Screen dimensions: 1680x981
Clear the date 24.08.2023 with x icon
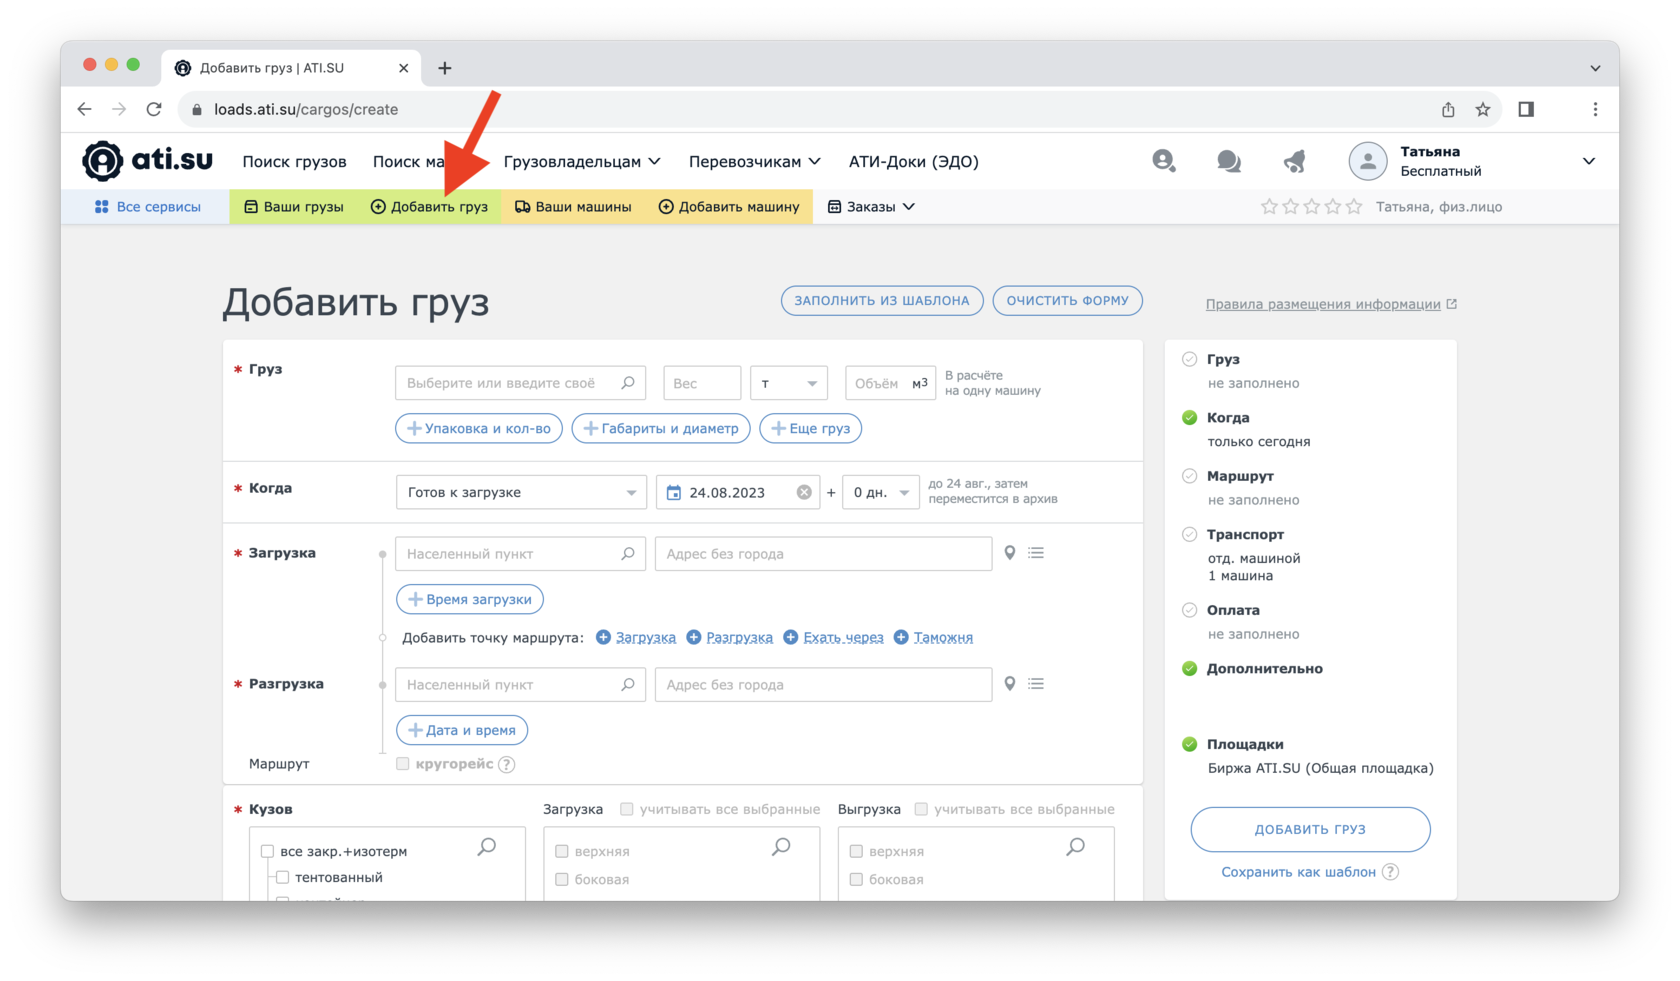click(804, 493)
